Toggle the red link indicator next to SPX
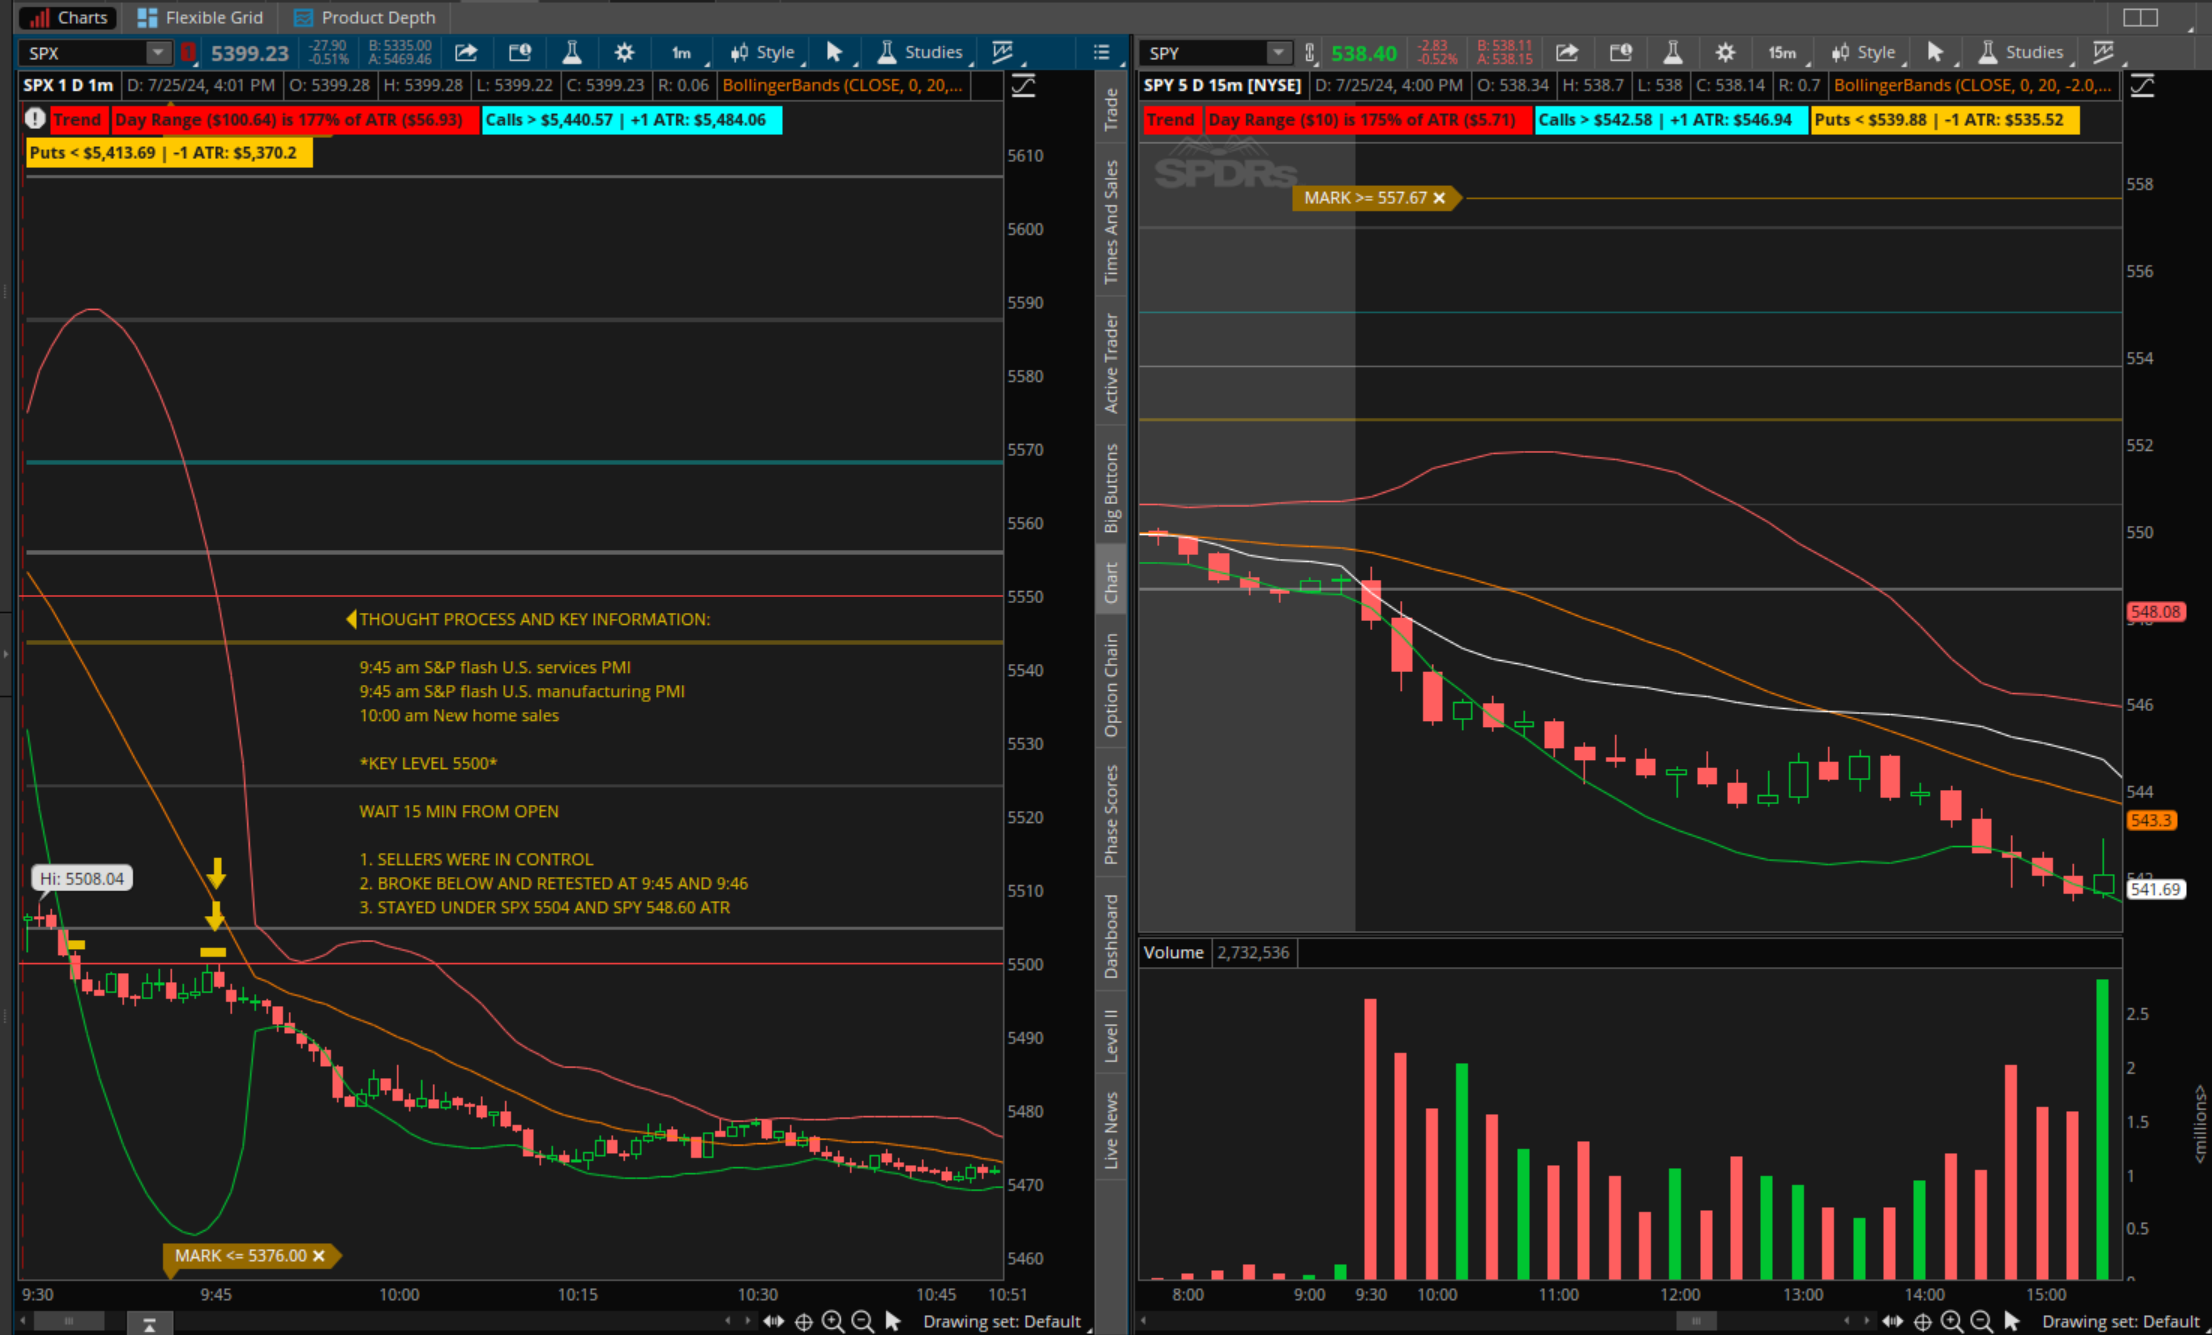 click(x=188, y=52)
